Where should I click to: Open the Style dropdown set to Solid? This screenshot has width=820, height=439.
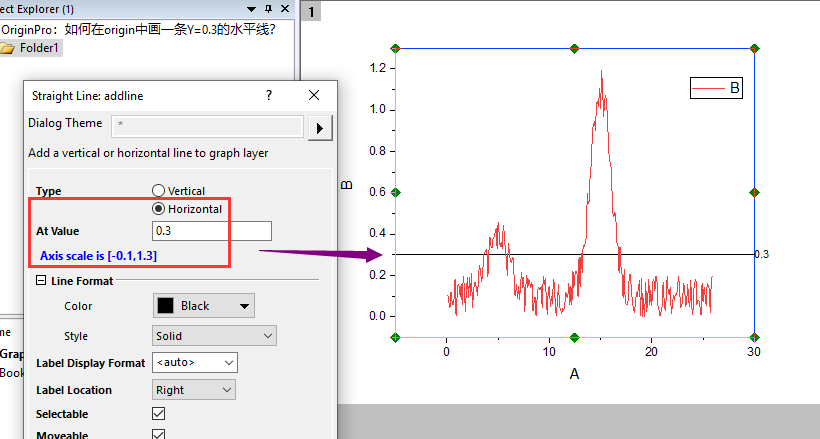pos(214,336)
